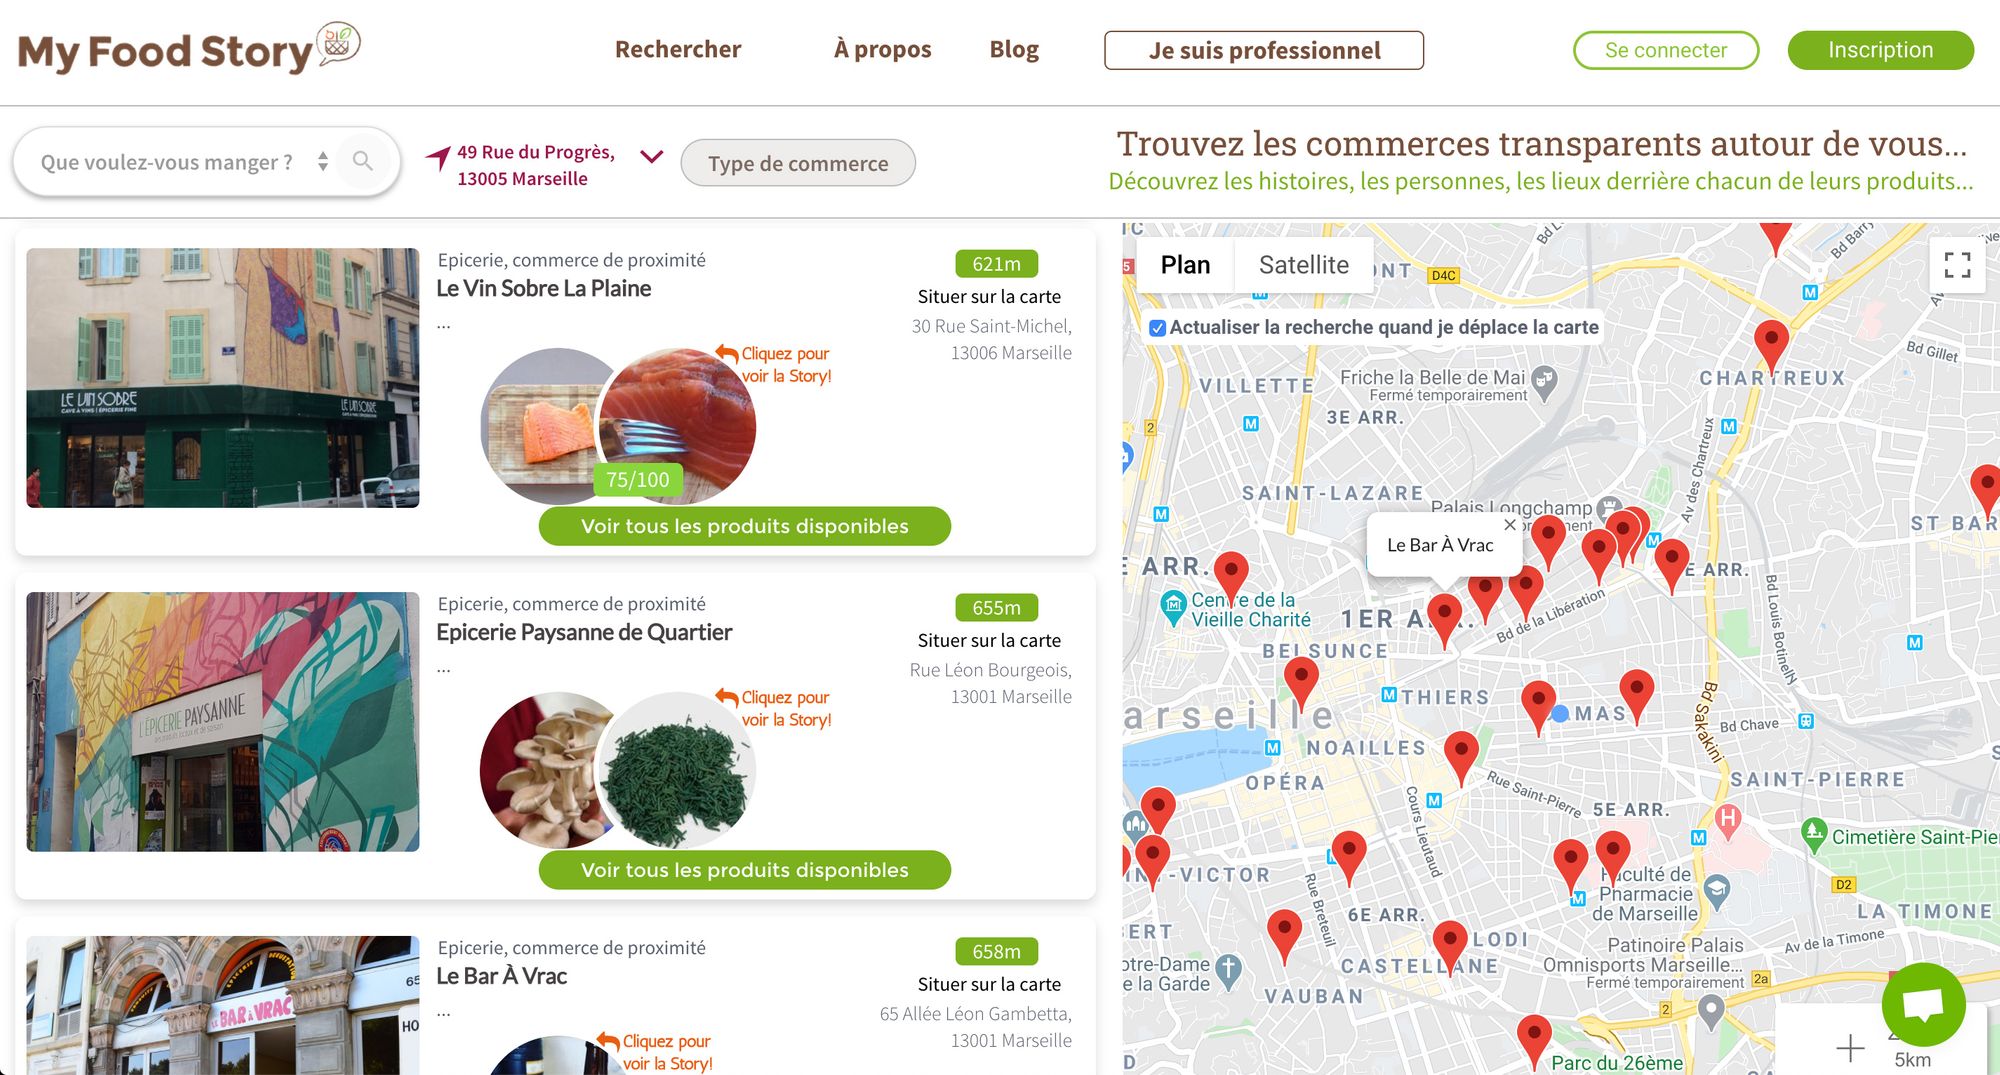Uncheck Actualiser la recherche quand je déplace
Screen dimensions: 2000x1075
point(1157,328)
